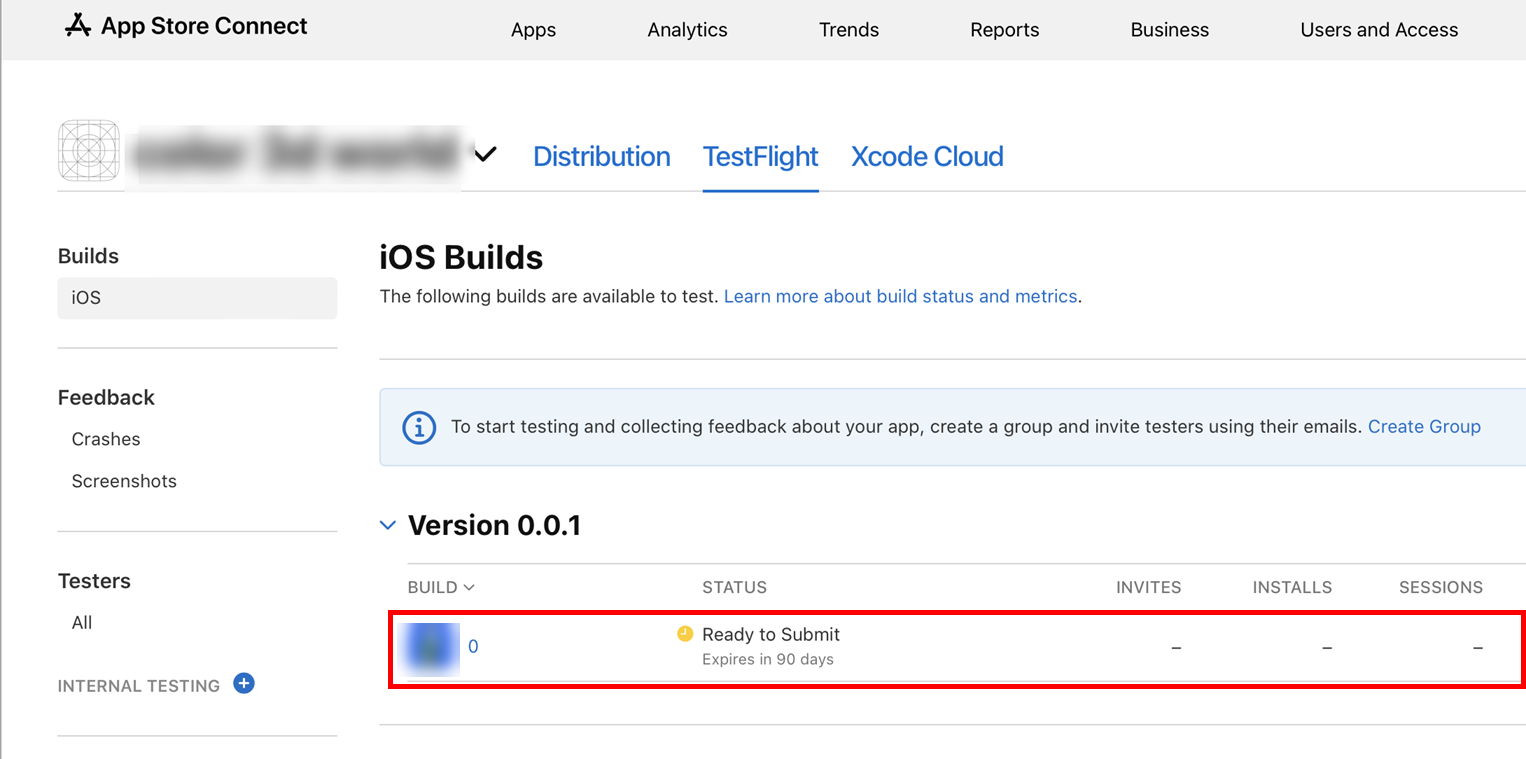
Task: Click the INSTALLS column header
Action: point(1292,587)
